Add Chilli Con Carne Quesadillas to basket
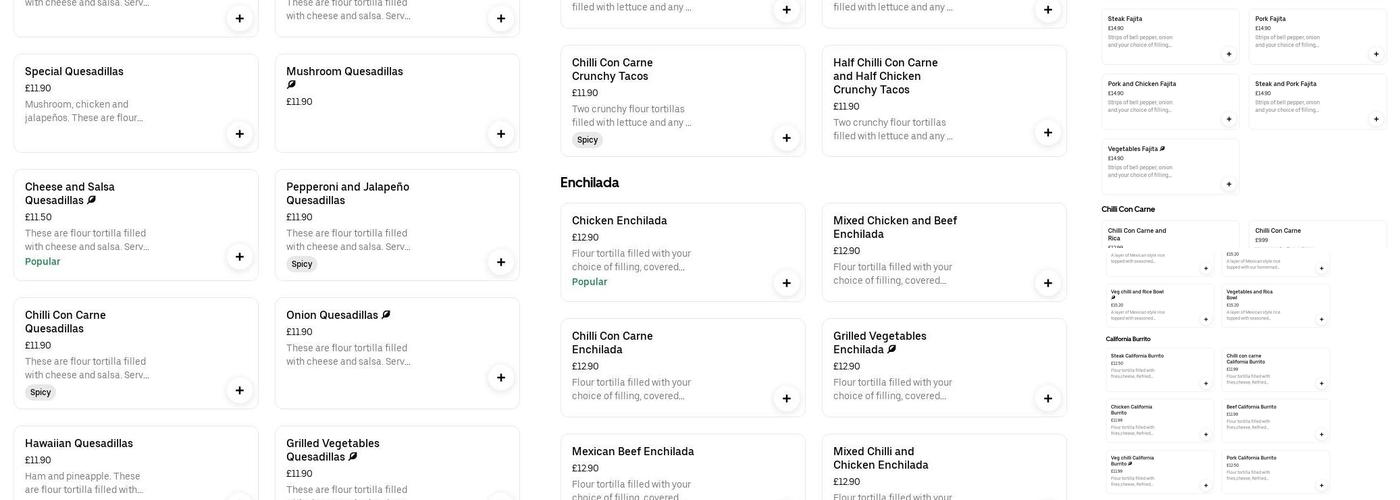 tap(239, 390)
